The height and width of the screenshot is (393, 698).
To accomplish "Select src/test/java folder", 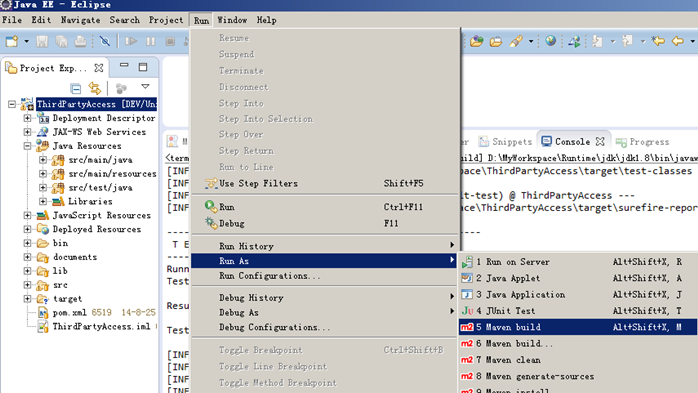I will pos(100,188).
